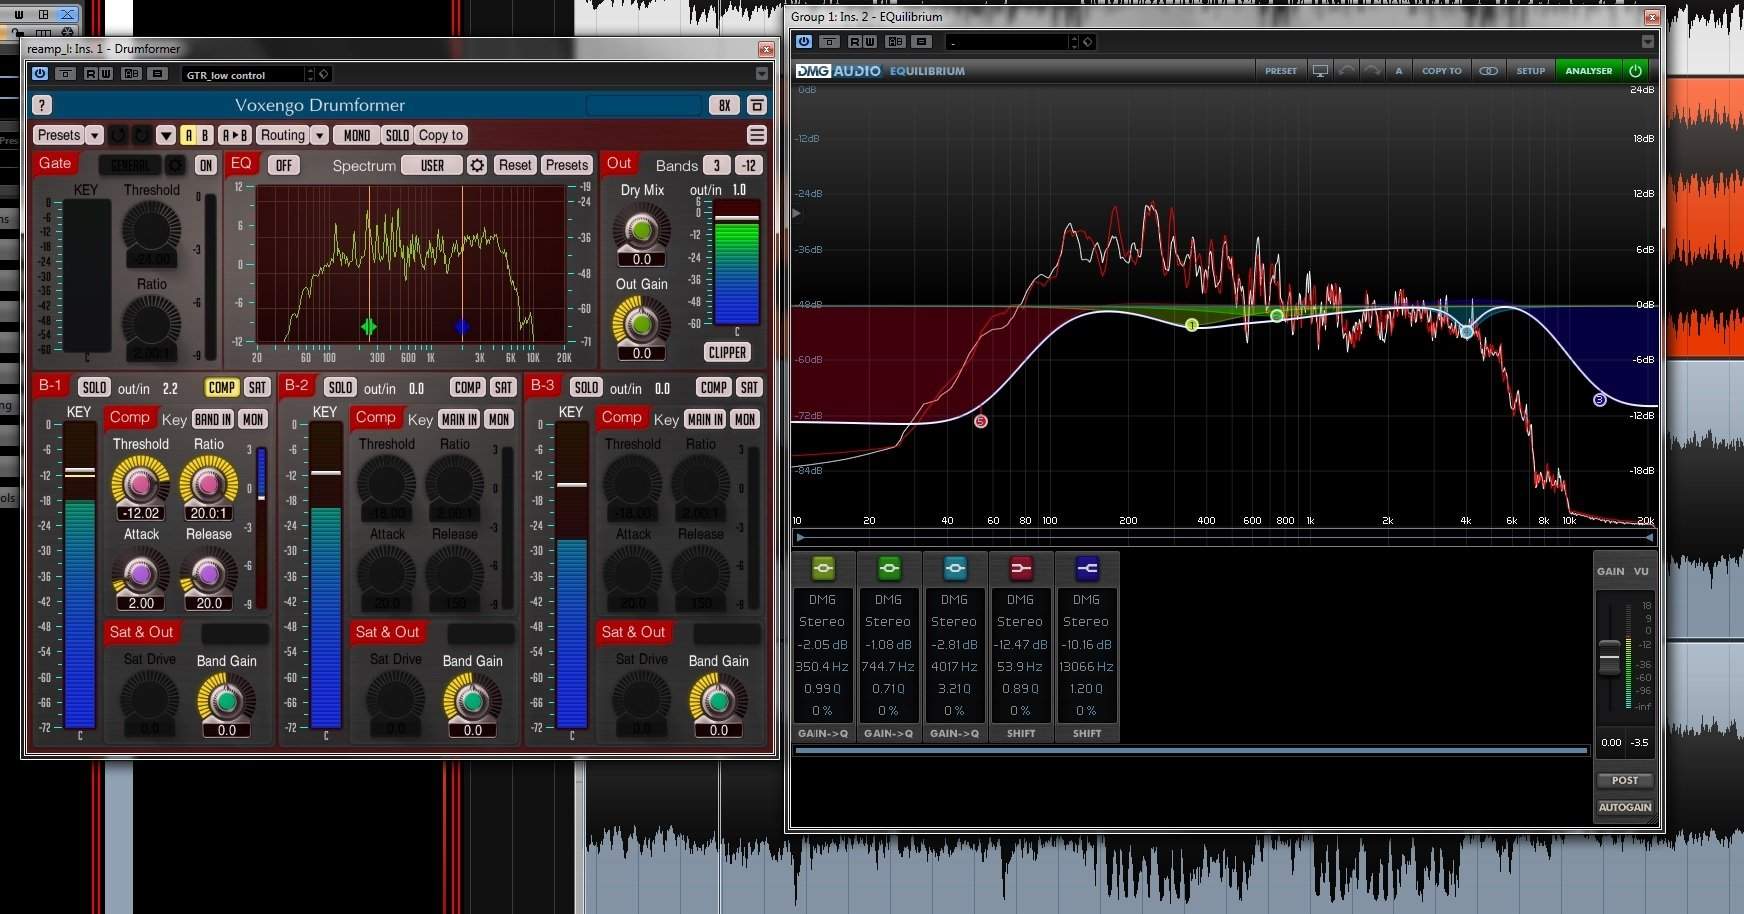Open Bands count selector showing 3

[x=716, y=165]
